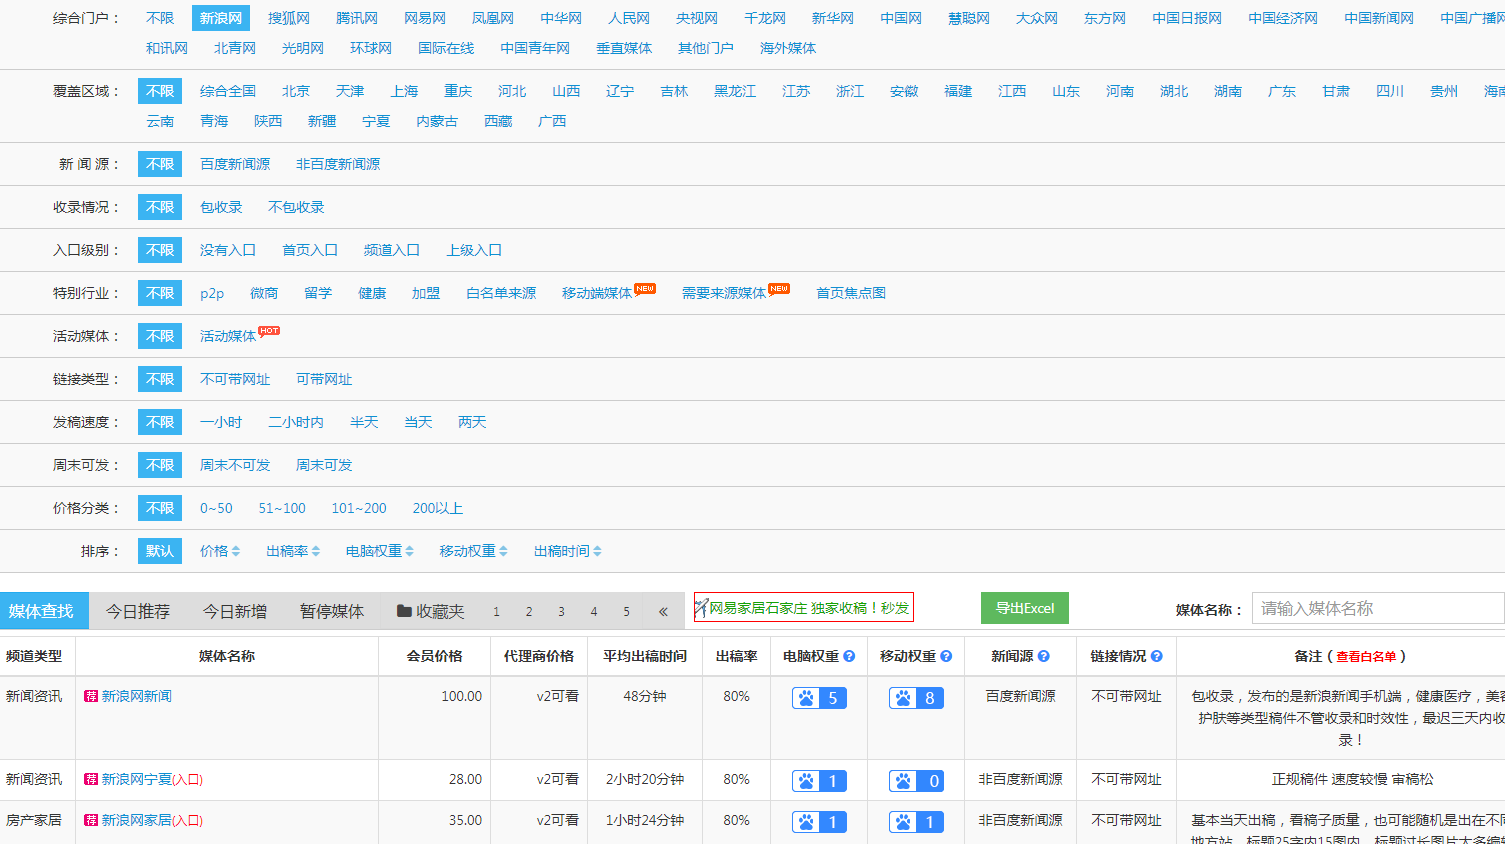Viewport: 1505px width, 844px height.
Task: Select 需要来源媒体 filter
Action: click(x=724, y=293)
